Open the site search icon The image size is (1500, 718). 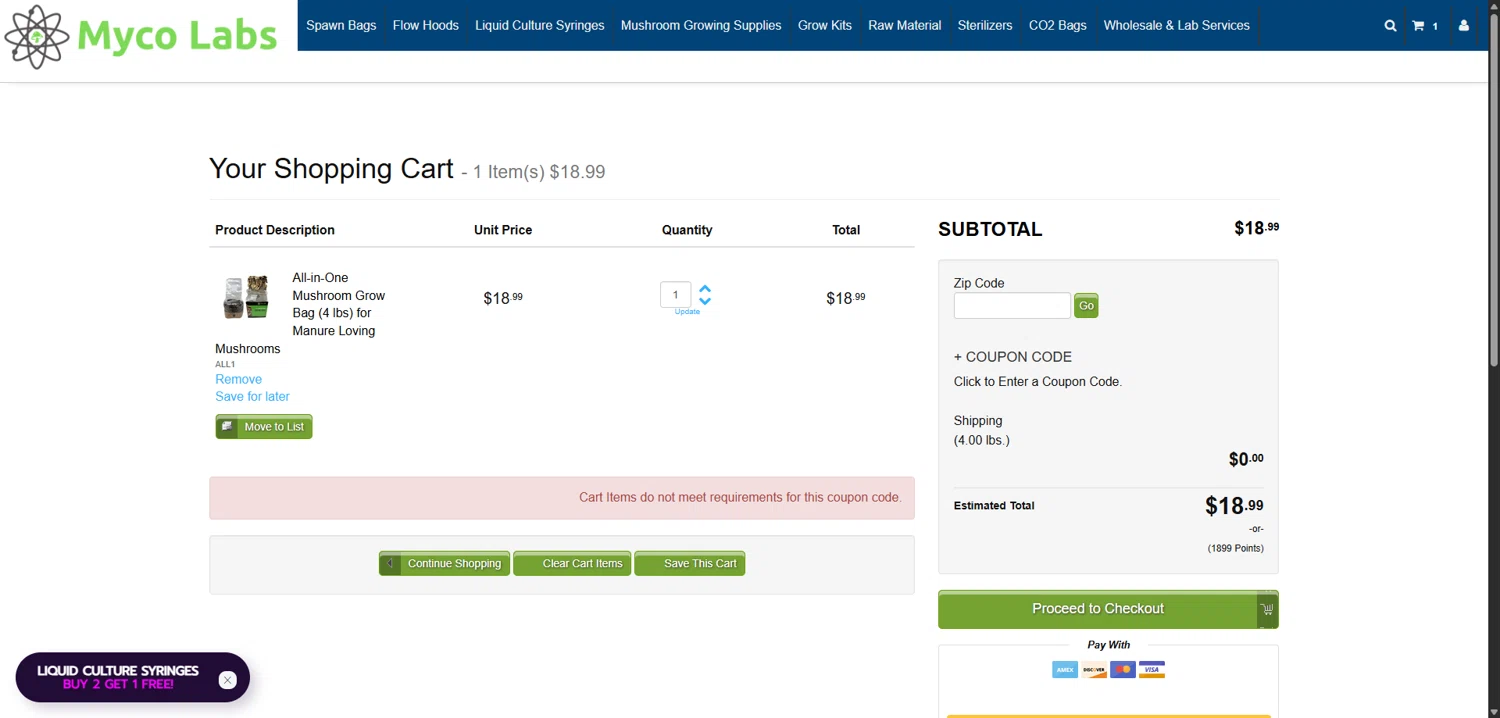1390,26
